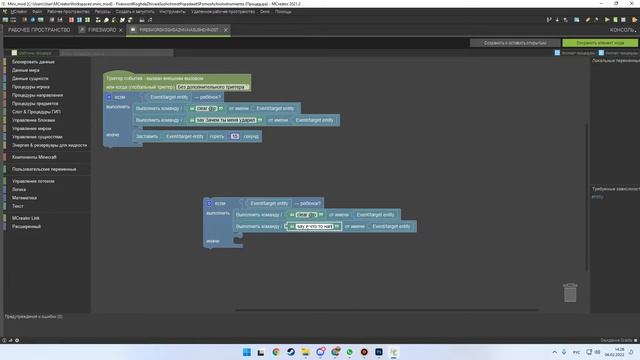Switch to the FIRESWORD tab

[102, 30]
